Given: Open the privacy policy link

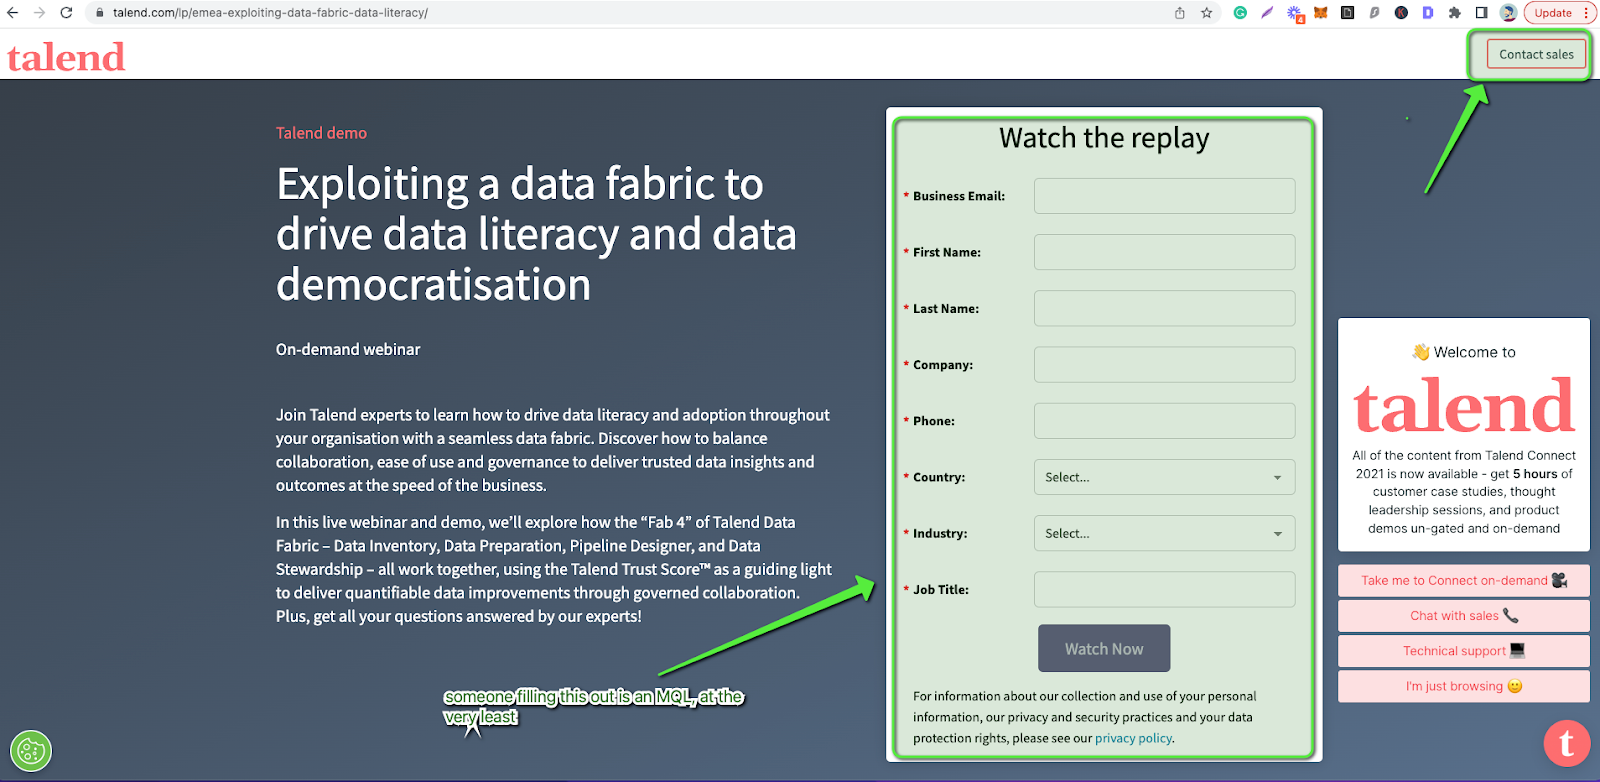Looking at the screenshot, I should [1133, 738].
